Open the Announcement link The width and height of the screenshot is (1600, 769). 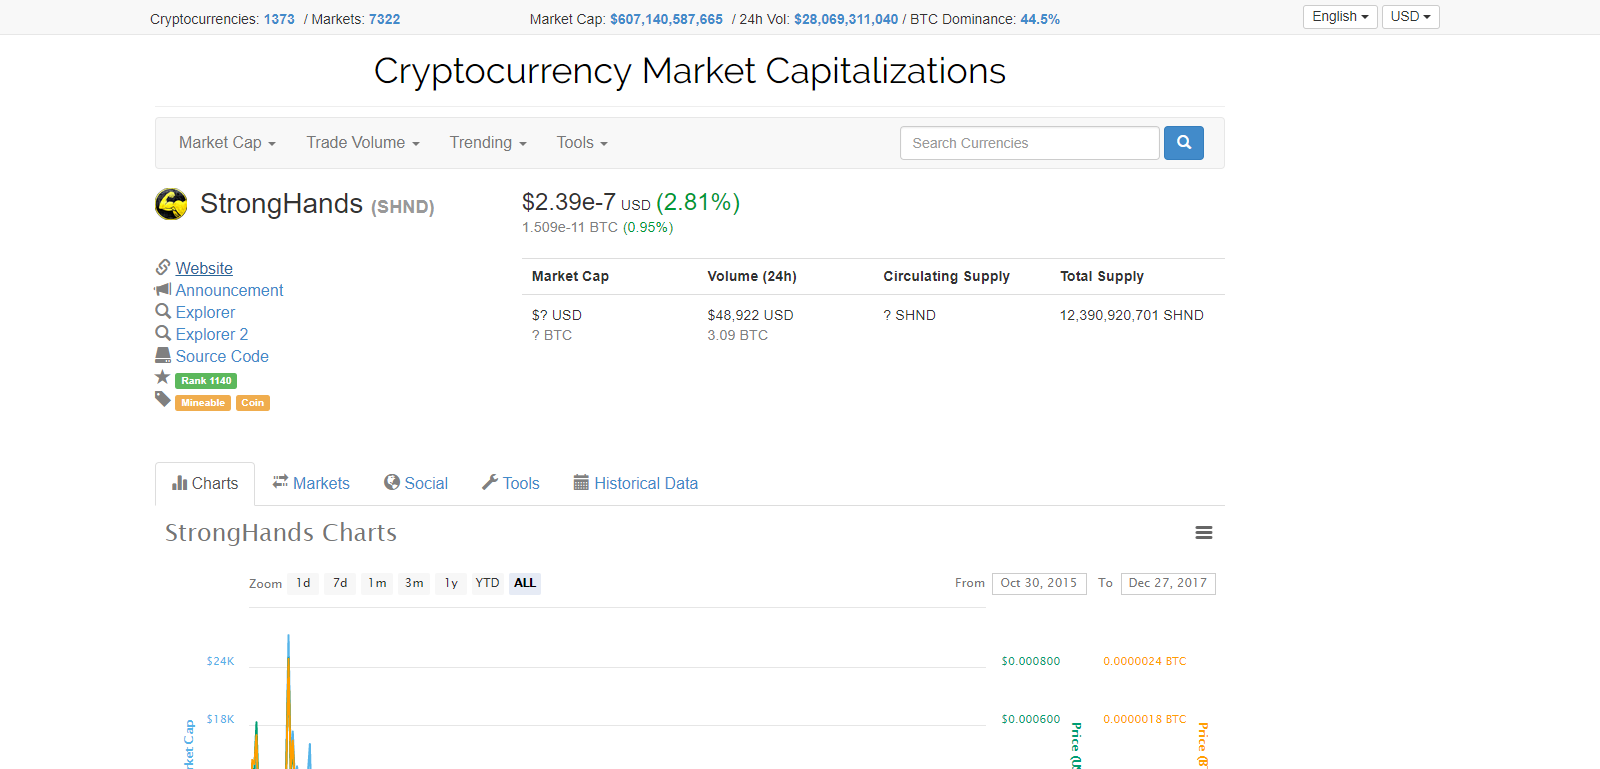coord(229,290)
